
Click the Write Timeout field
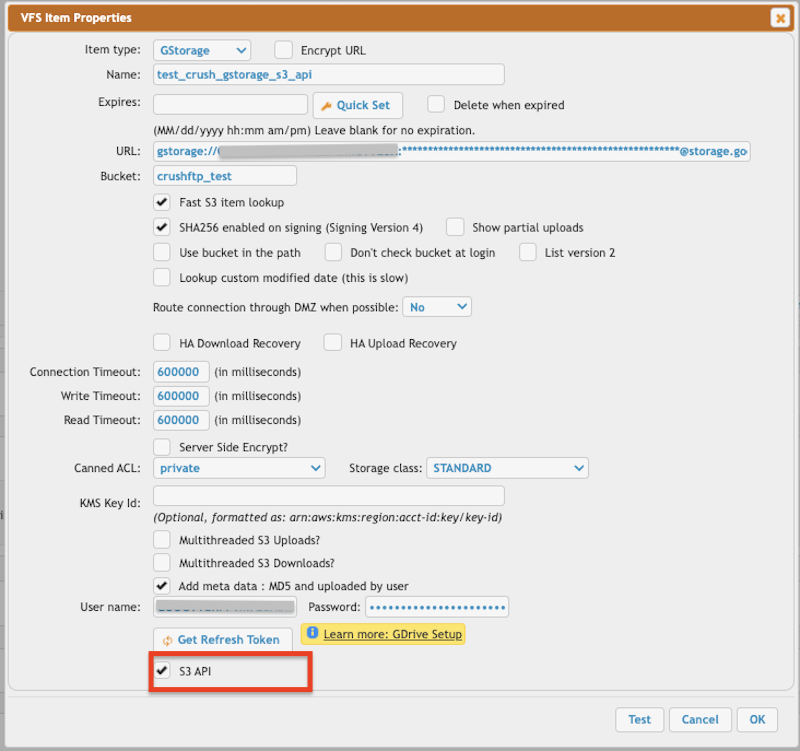point(181,396)
